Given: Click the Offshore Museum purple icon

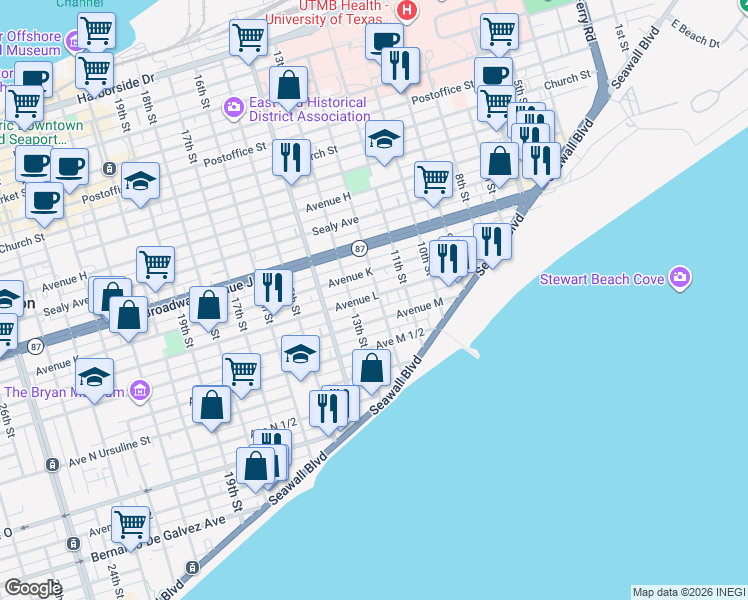Looking at the screenshot, I should (74, 41).
